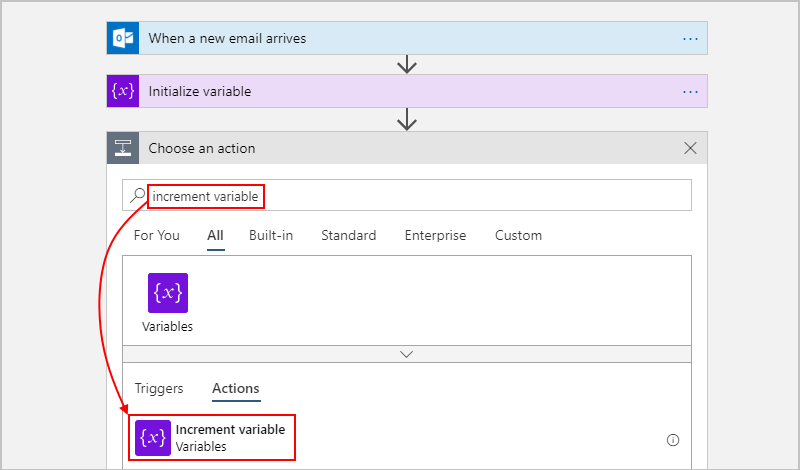Click the search magnifier icon
Viewport: 800px width, 470px height.
click(x=138, y=197)
